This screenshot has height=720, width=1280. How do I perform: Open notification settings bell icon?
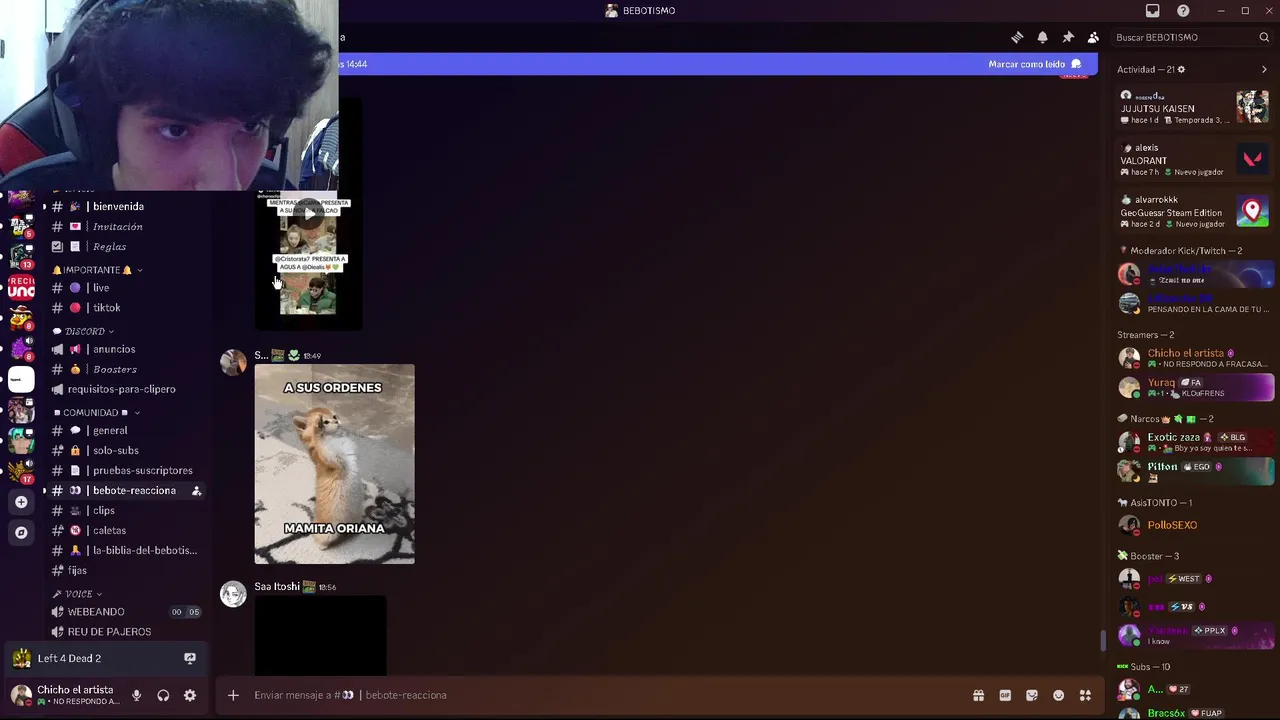1042,37
